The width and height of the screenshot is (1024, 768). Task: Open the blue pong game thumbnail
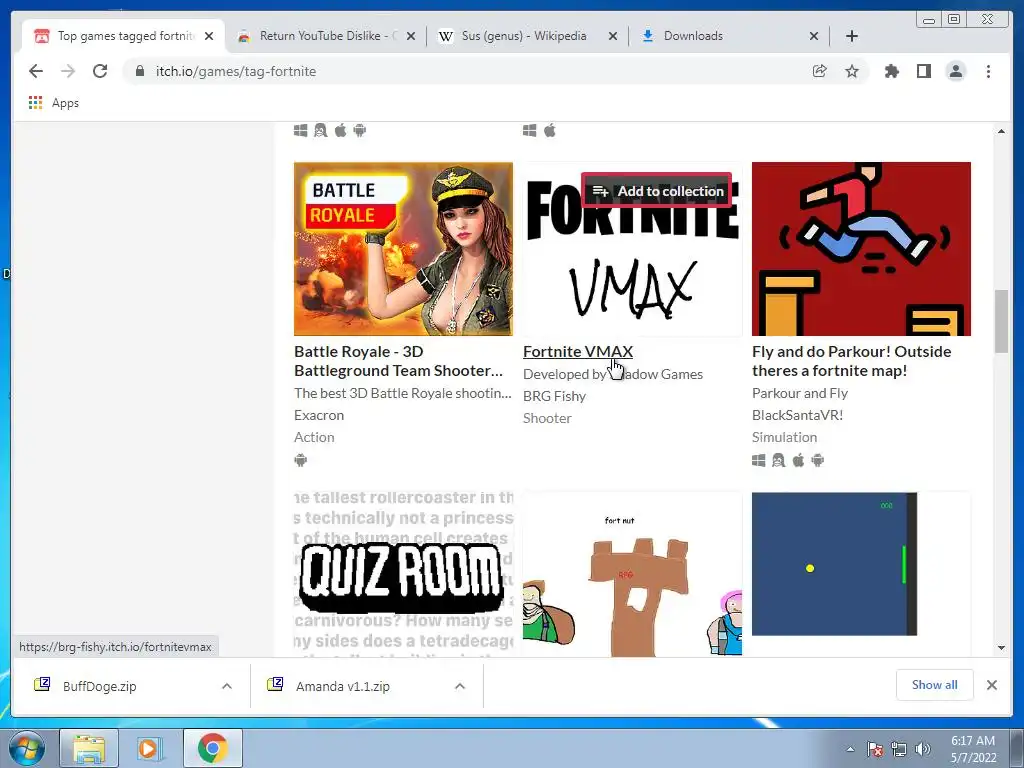pos(861,574)
